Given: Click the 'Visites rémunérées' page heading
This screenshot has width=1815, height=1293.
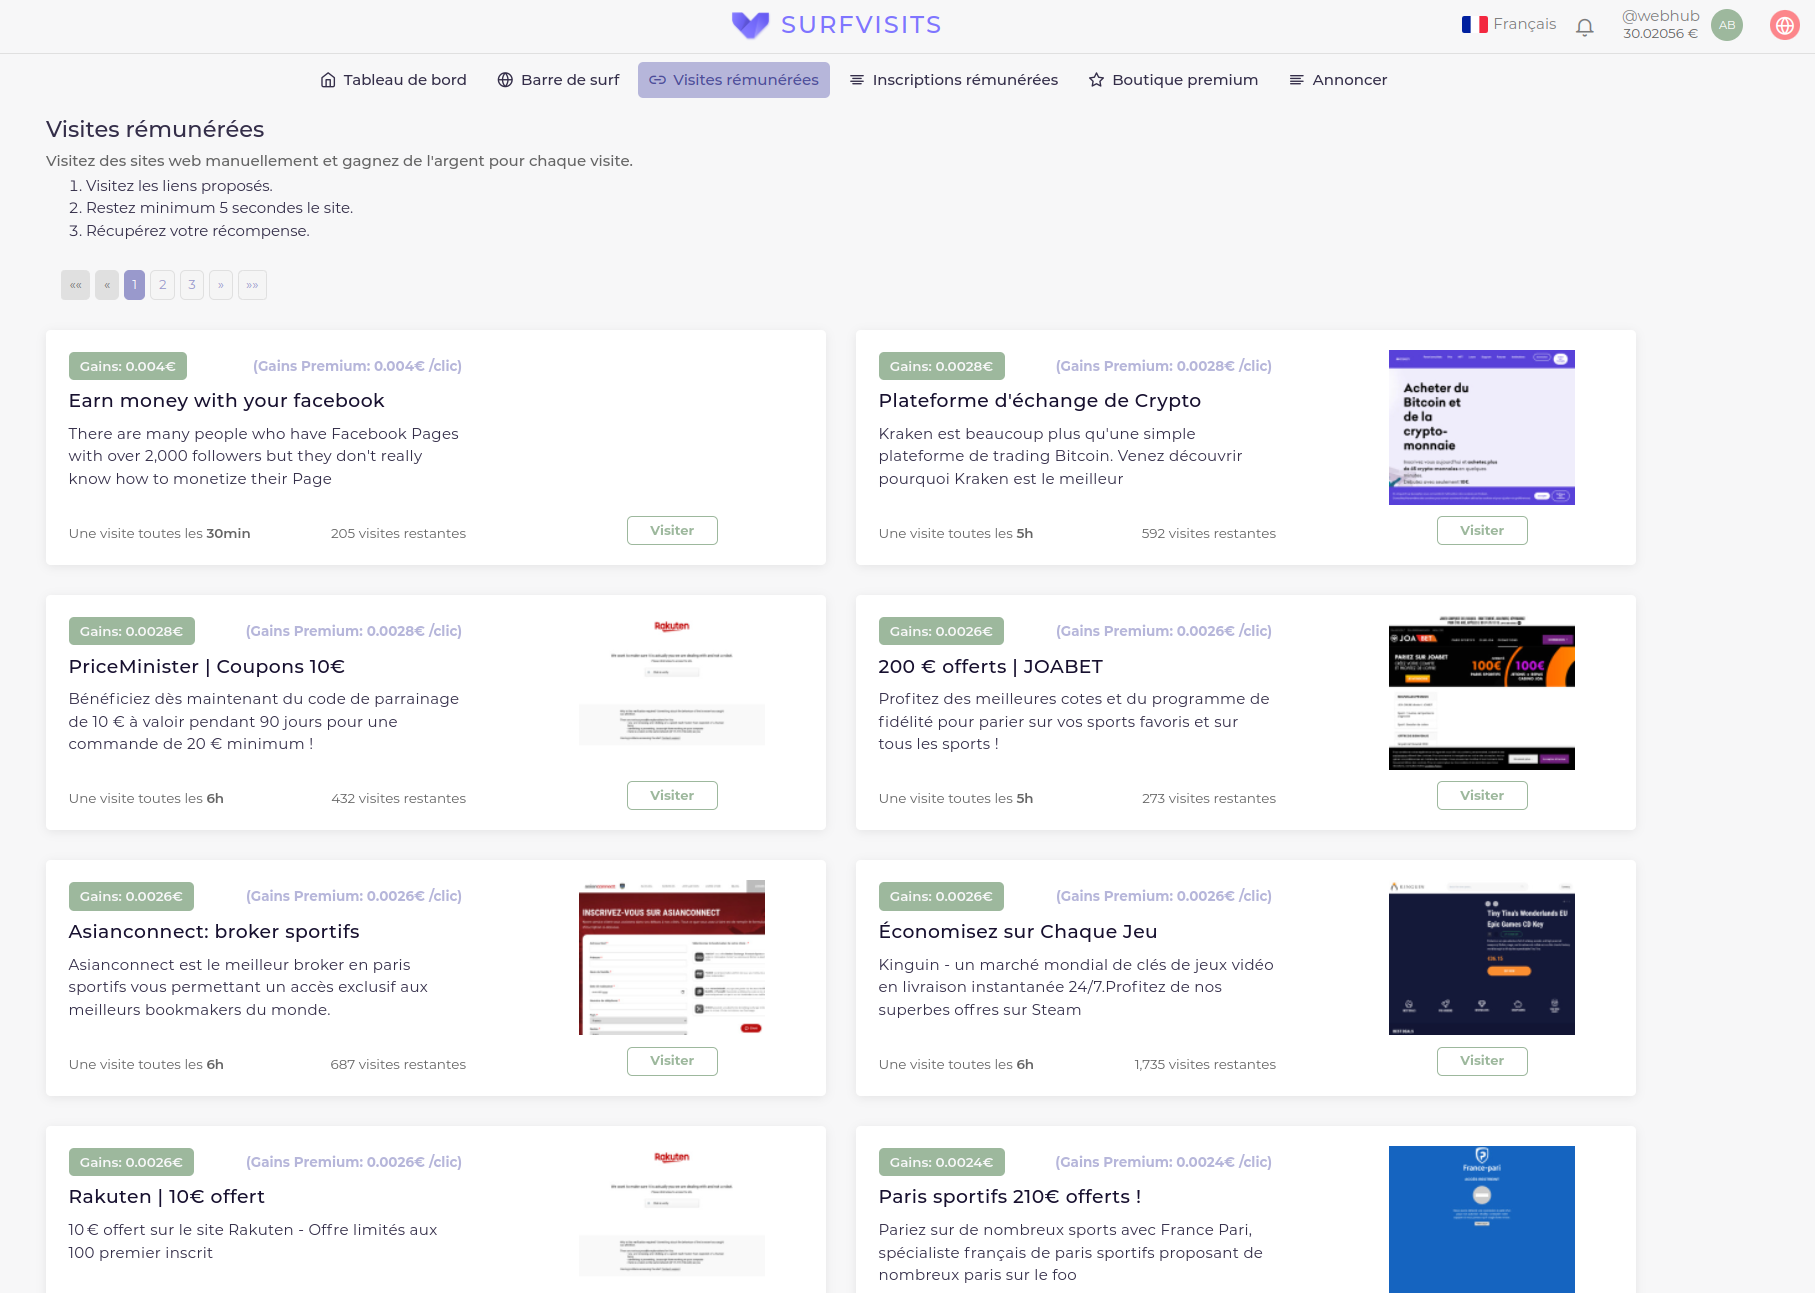Looking at the screenshot, I should (155, 129).
